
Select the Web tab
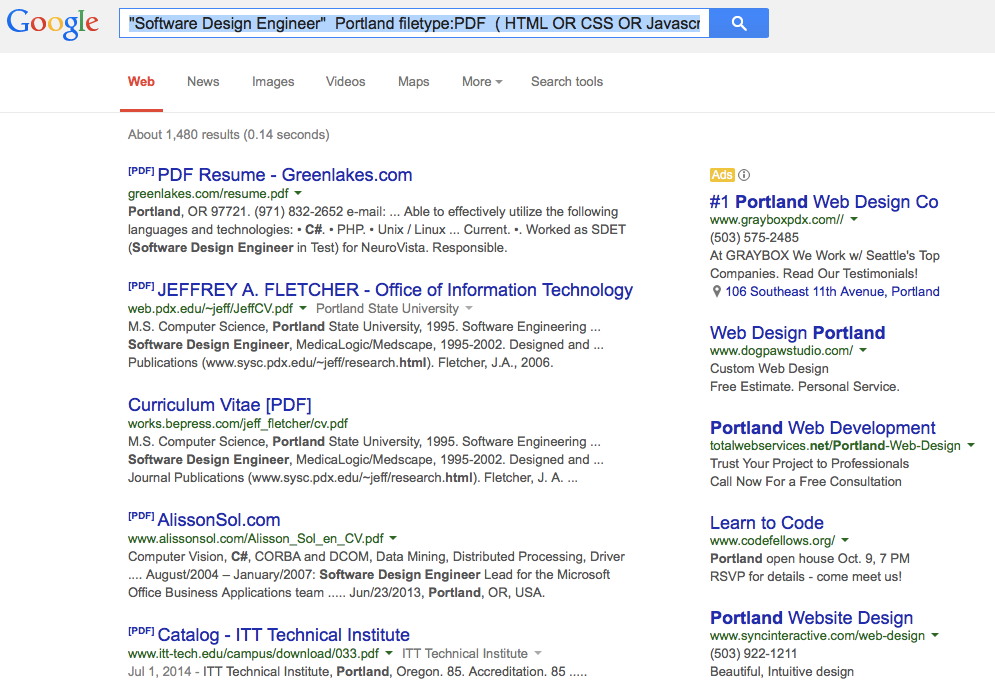click(x=142, y=82)
